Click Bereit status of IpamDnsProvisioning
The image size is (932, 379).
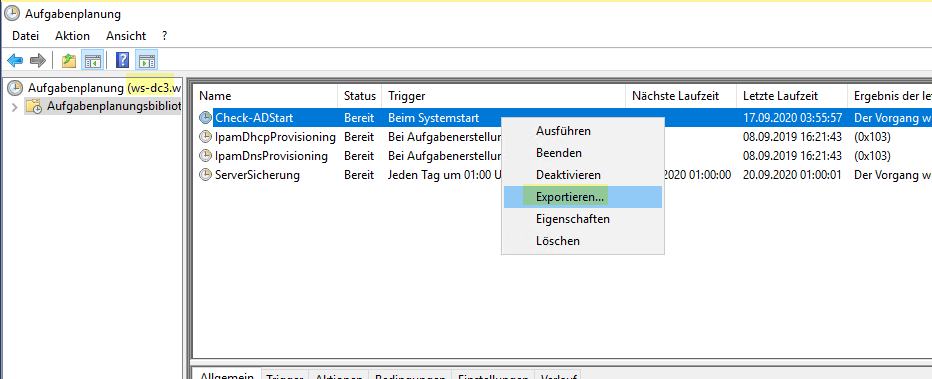359,156
